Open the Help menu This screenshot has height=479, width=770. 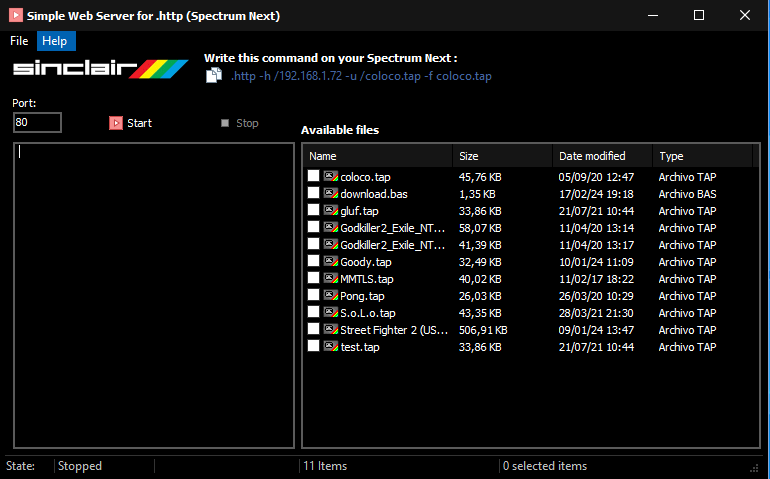point(55,41)
